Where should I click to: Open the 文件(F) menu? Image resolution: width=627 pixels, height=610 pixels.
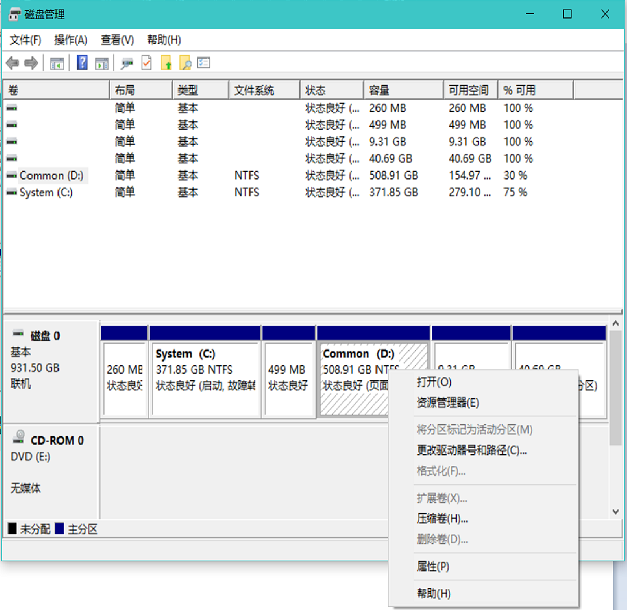pyautogui.click(x=26, y=40)
